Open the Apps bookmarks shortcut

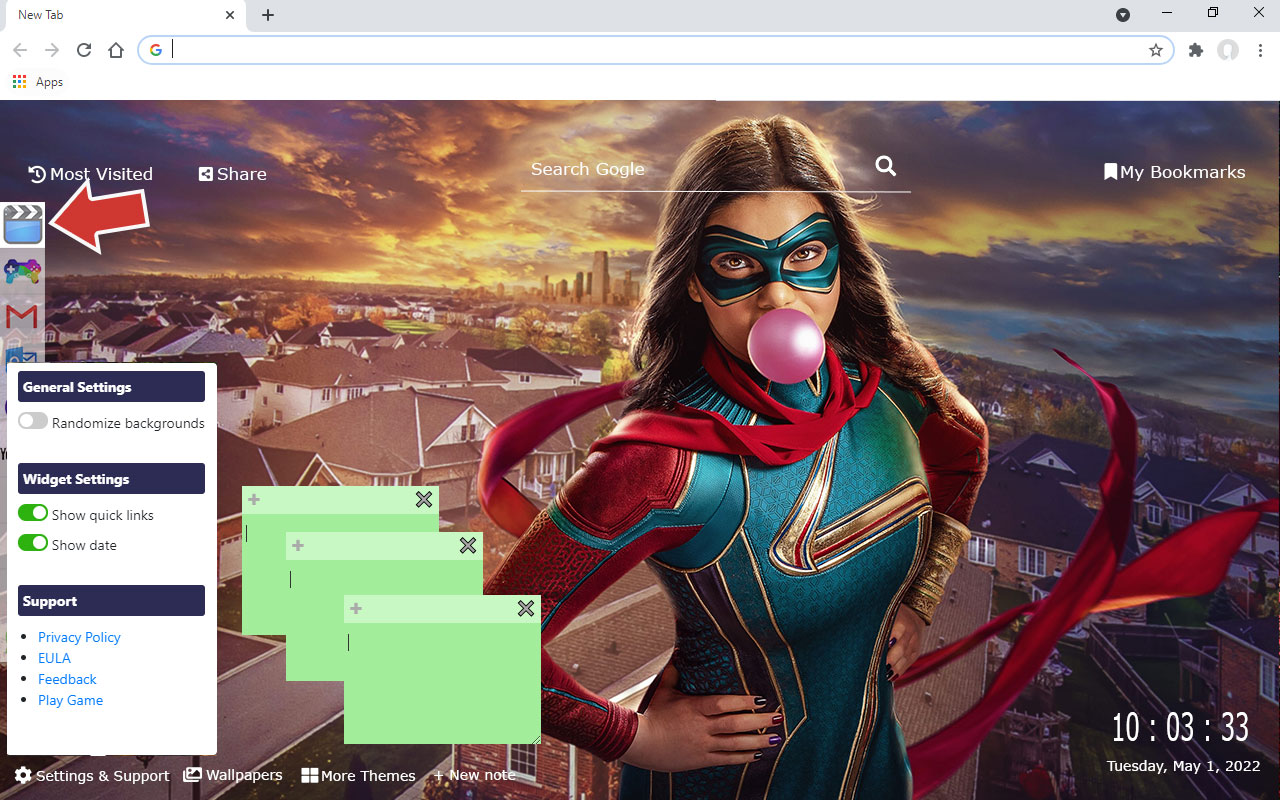tap(38, 82)
